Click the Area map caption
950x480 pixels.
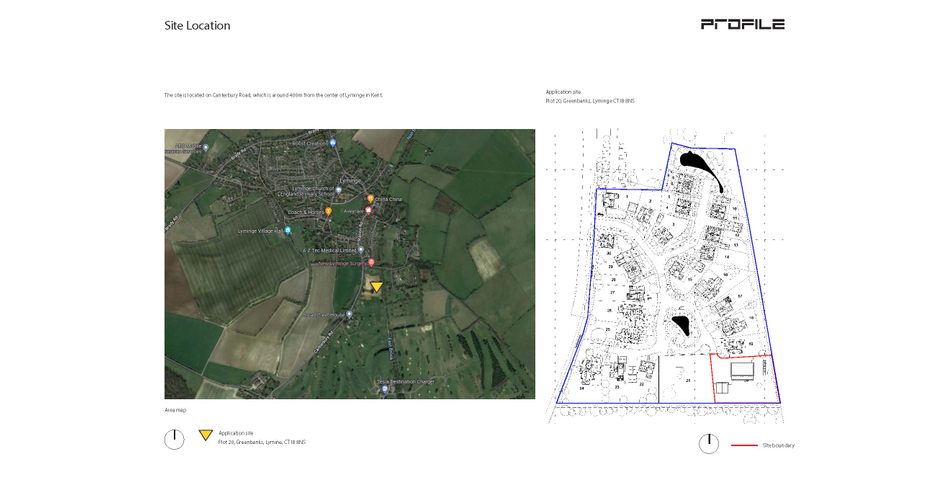click(x=175, y=410)
